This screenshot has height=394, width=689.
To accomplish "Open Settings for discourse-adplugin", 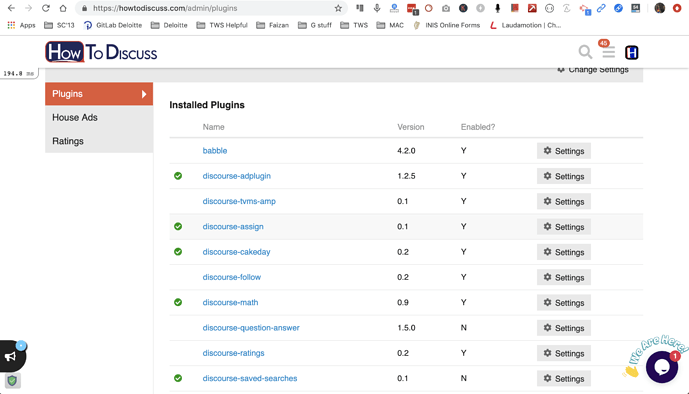I will click(x=564, y=176).
